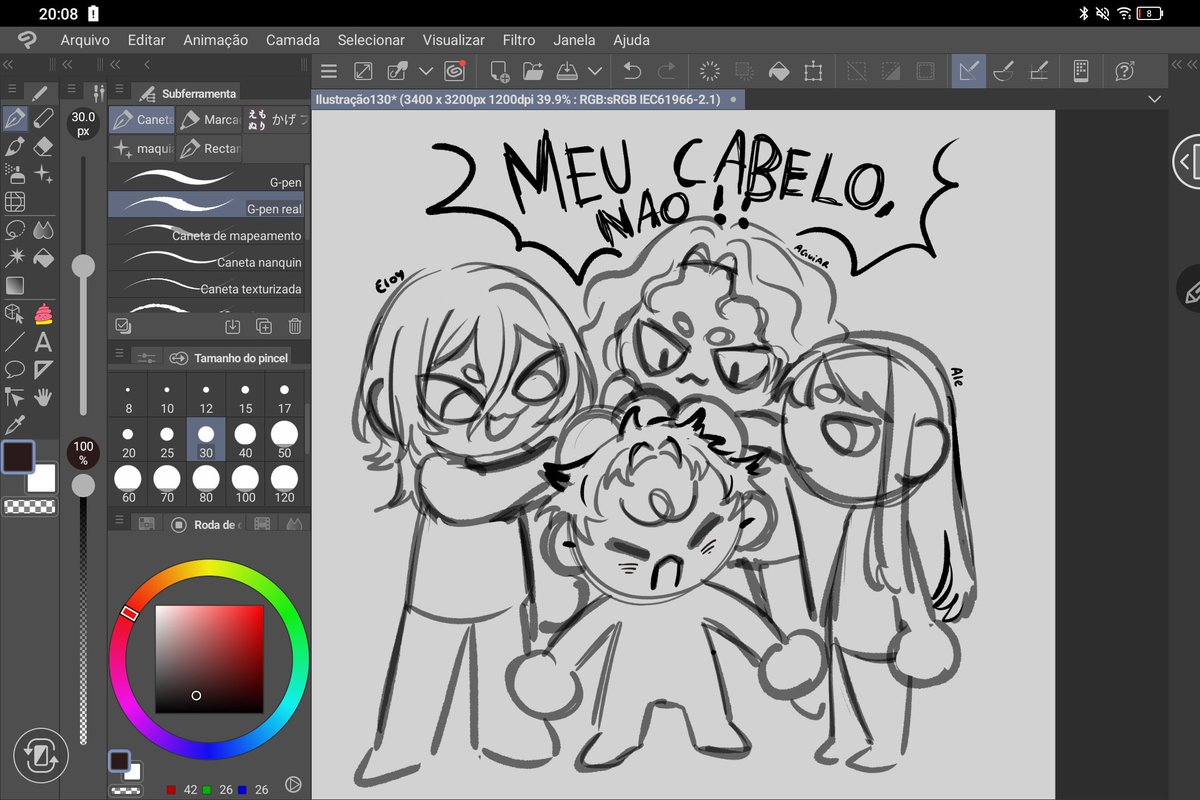Delete the sub tool with trash icon
The image size is (1200, 800).
coord(295,326)
